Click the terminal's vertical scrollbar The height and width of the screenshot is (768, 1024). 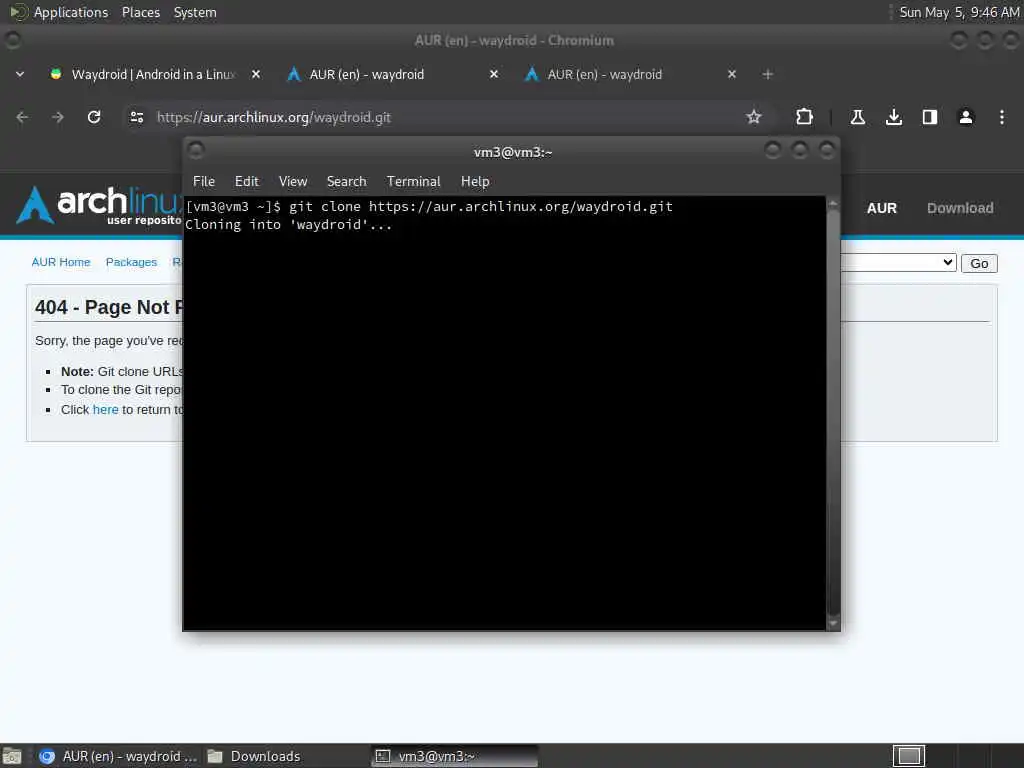coord(833,413)
